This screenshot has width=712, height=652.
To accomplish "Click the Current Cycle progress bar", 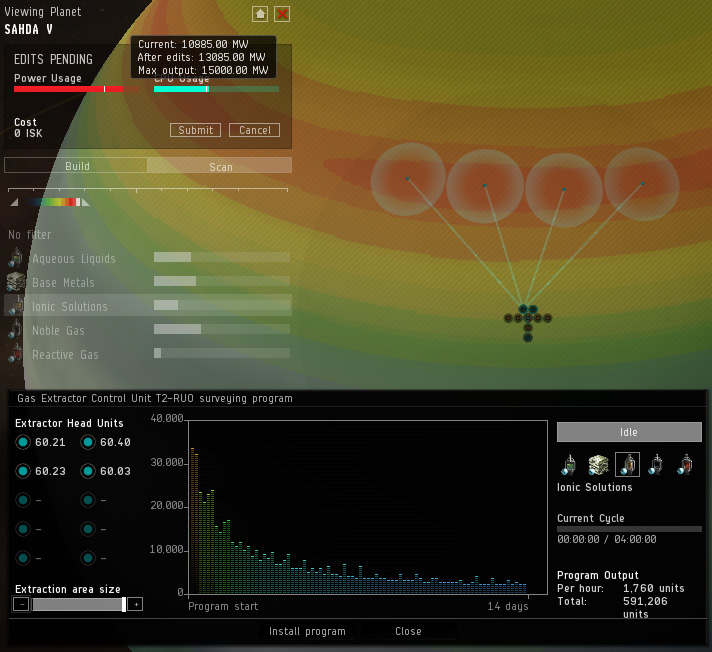I will click(x=629, y=529).
